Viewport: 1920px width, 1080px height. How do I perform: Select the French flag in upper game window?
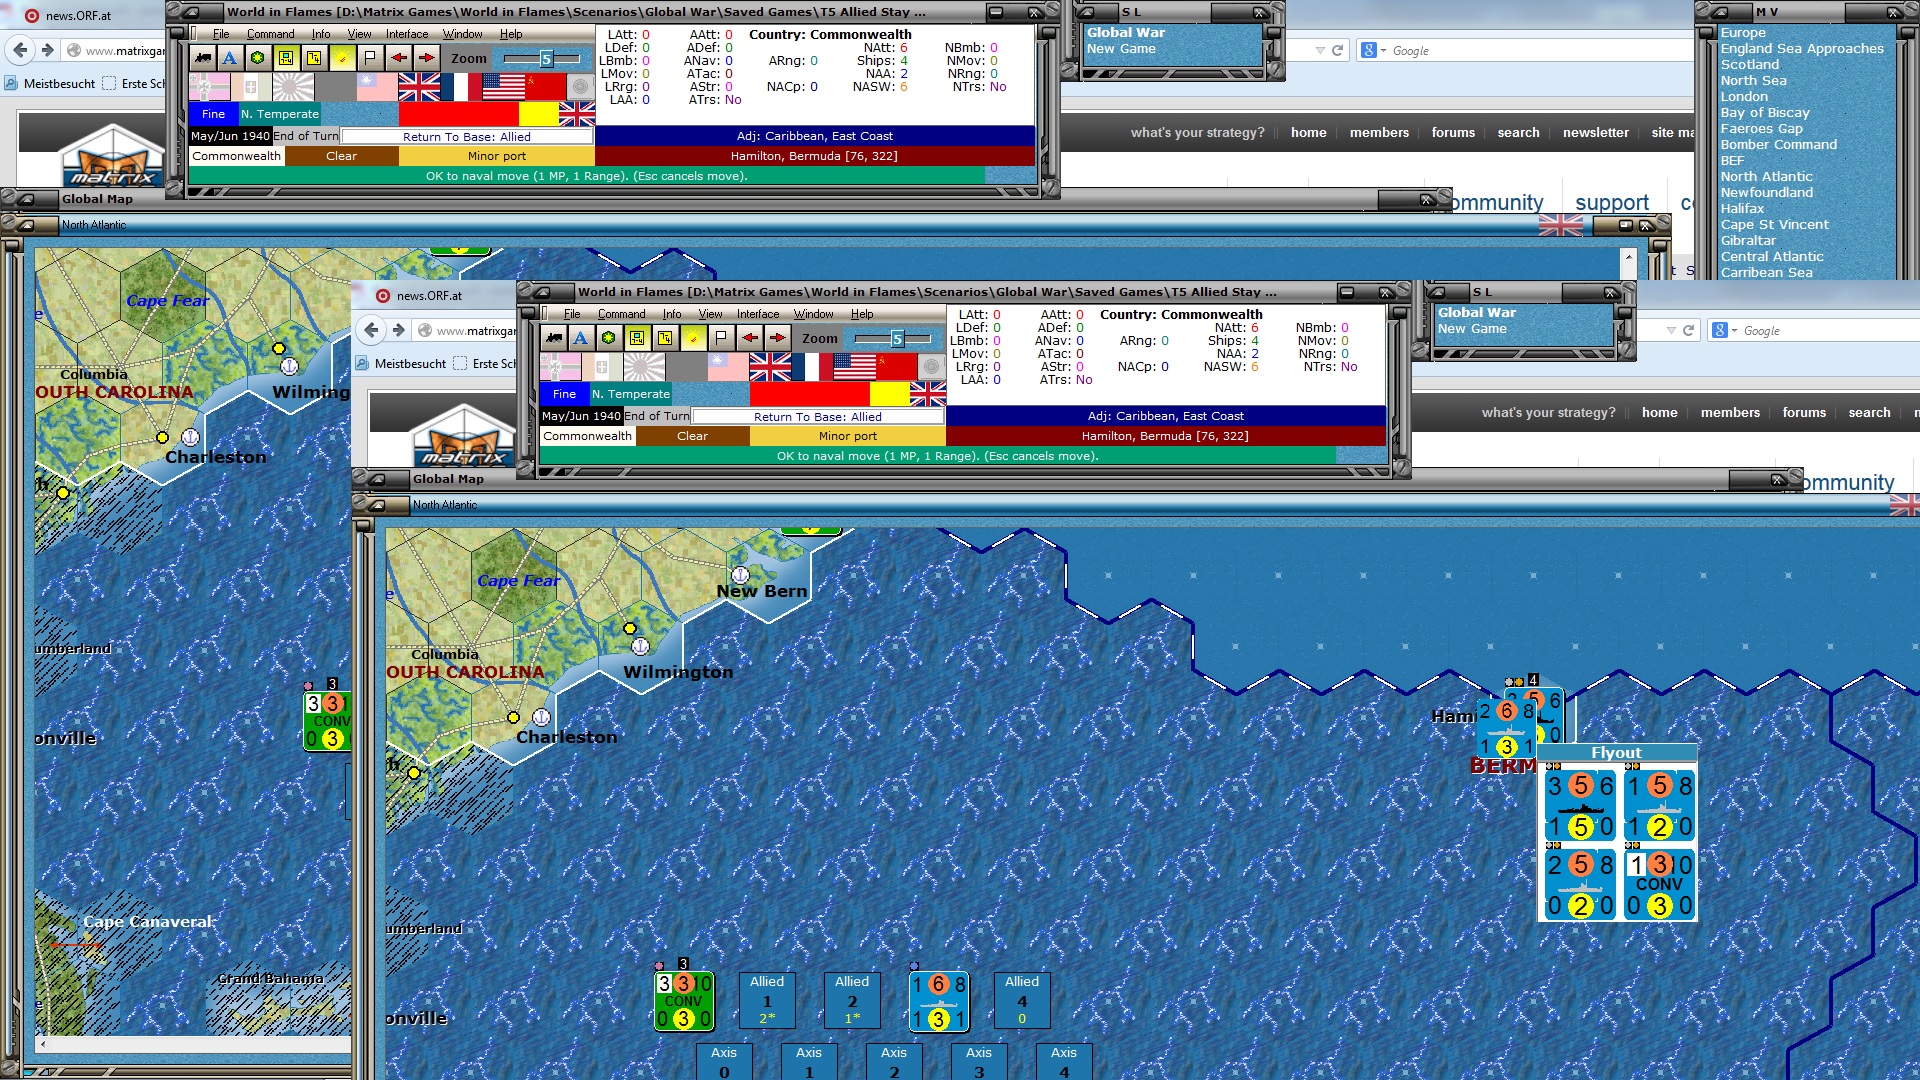coord(461,87)
